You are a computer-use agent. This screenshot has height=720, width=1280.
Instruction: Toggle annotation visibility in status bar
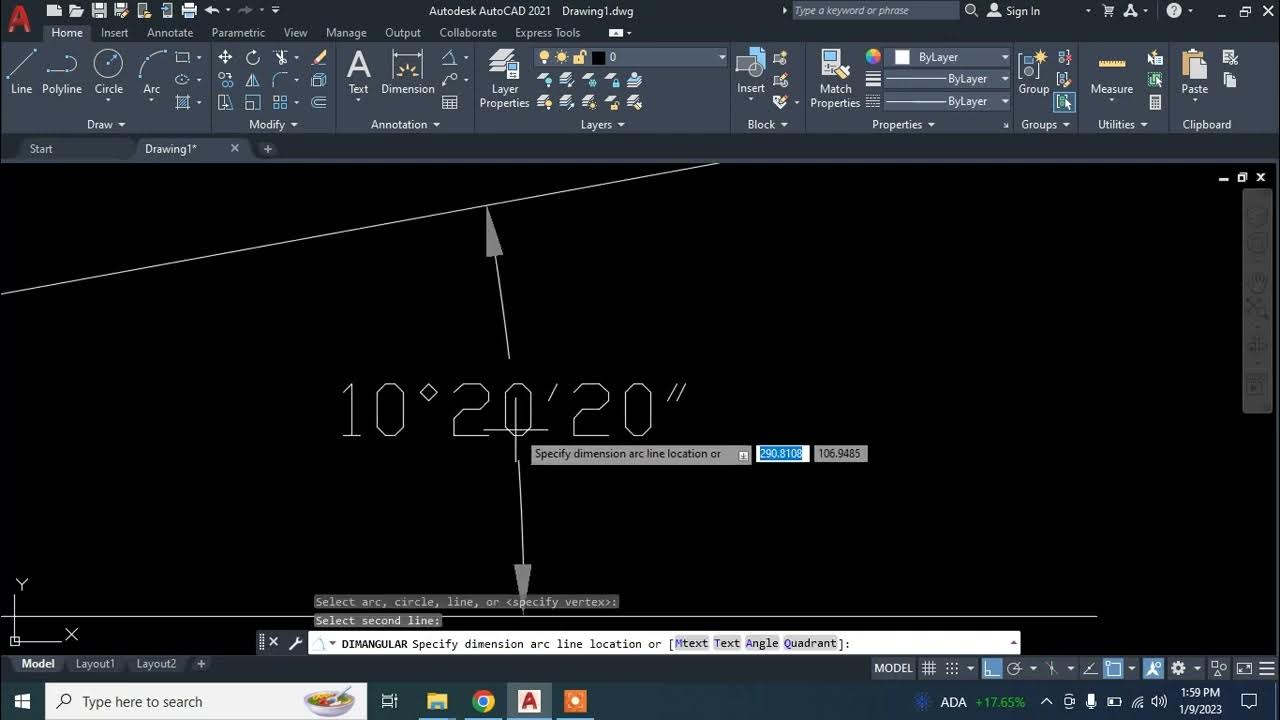tap(1153, 668)
